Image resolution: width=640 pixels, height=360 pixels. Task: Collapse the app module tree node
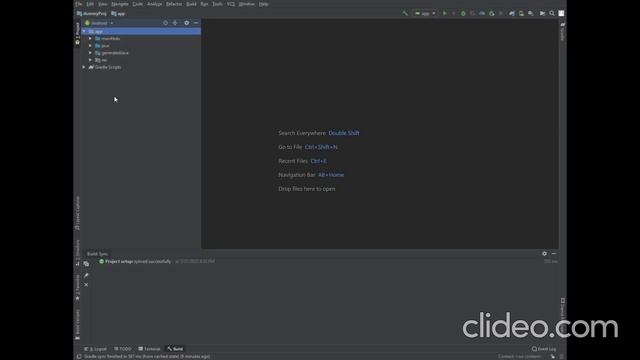[x=84, y=31]
